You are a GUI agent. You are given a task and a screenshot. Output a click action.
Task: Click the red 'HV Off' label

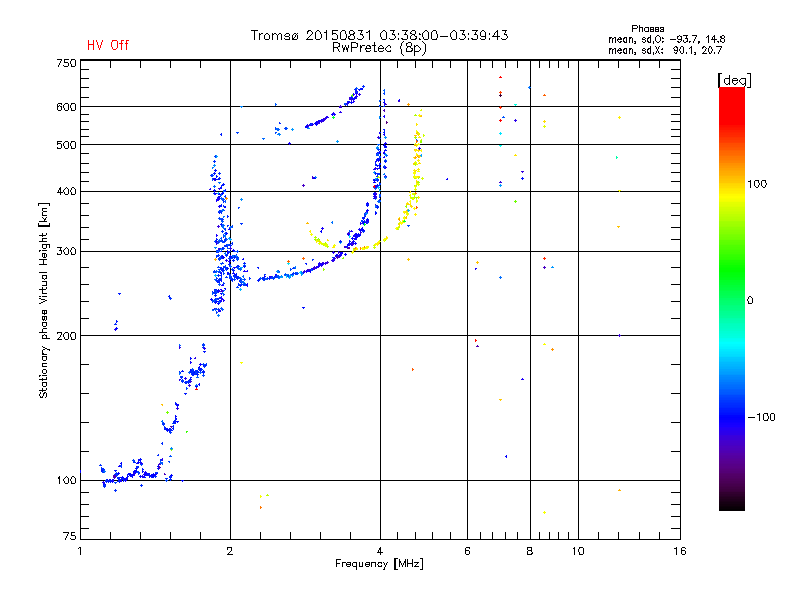[108, 45]
